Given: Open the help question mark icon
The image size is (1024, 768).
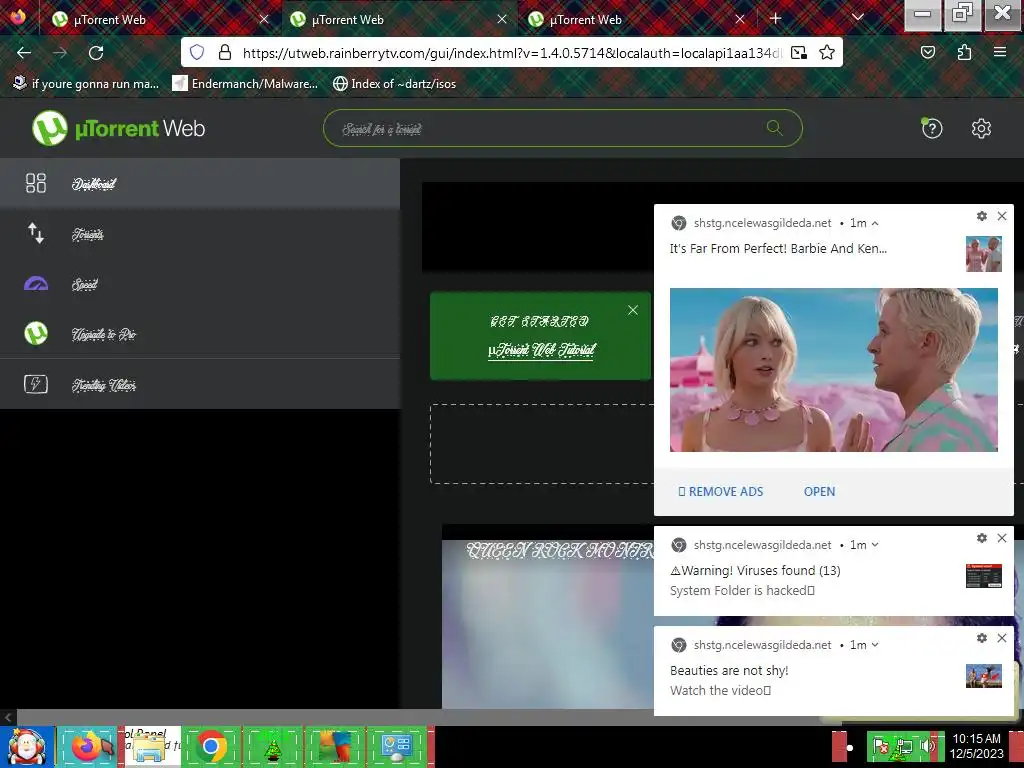Looking at the screenshot, I should [x=931, y=129].
